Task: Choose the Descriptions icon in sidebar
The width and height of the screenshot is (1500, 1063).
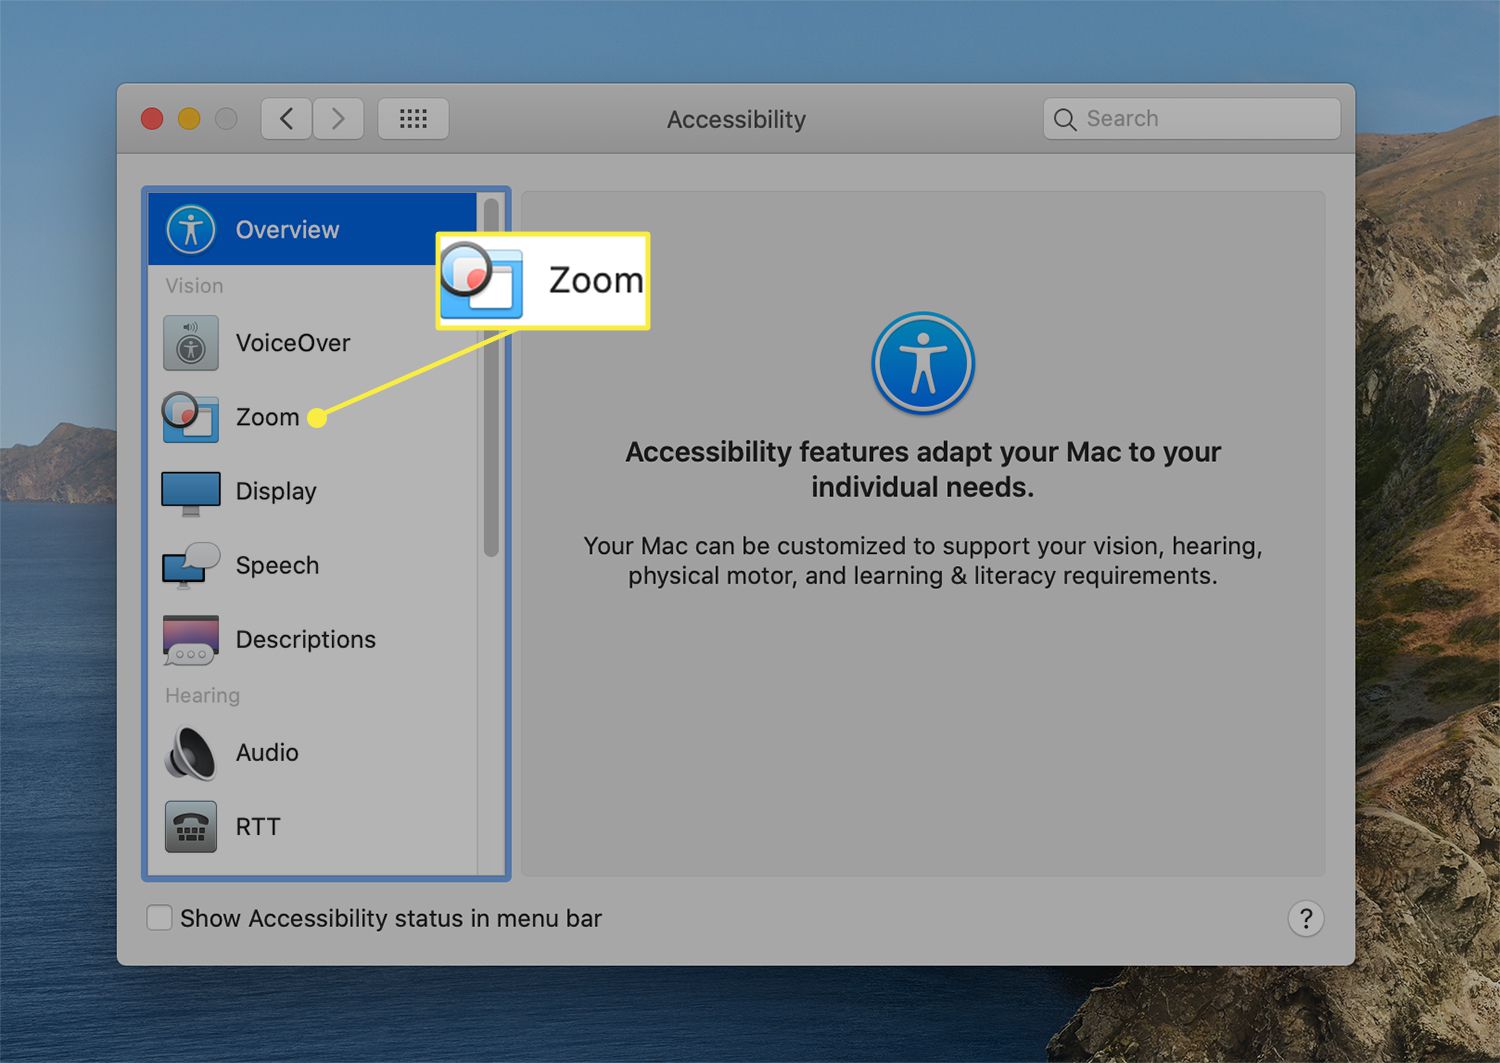Action: coord(190,640)
